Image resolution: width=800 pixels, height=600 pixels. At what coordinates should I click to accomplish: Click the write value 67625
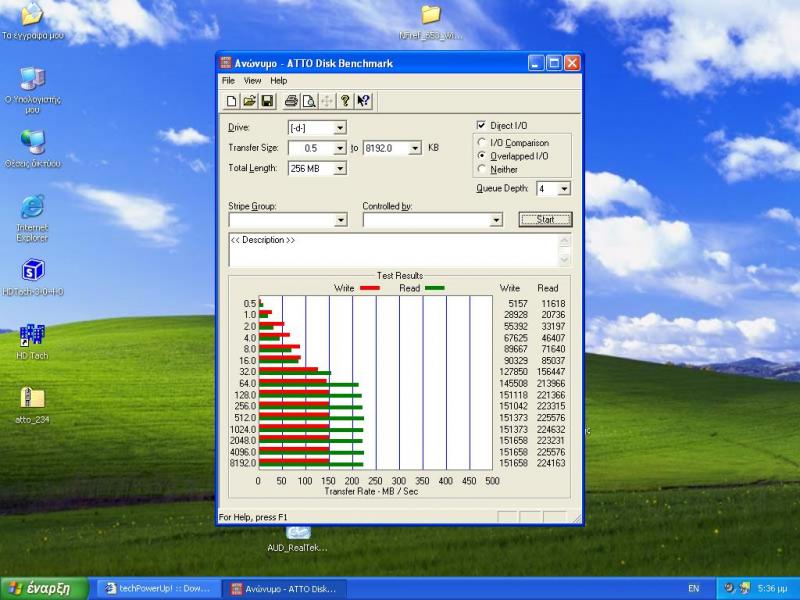coord(516,338)
